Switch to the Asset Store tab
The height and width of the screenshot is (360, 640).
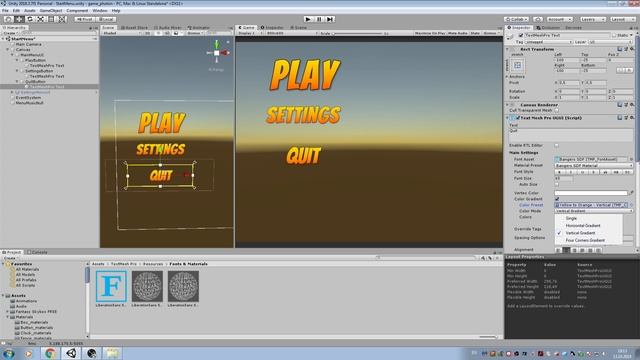click(135, 28)
